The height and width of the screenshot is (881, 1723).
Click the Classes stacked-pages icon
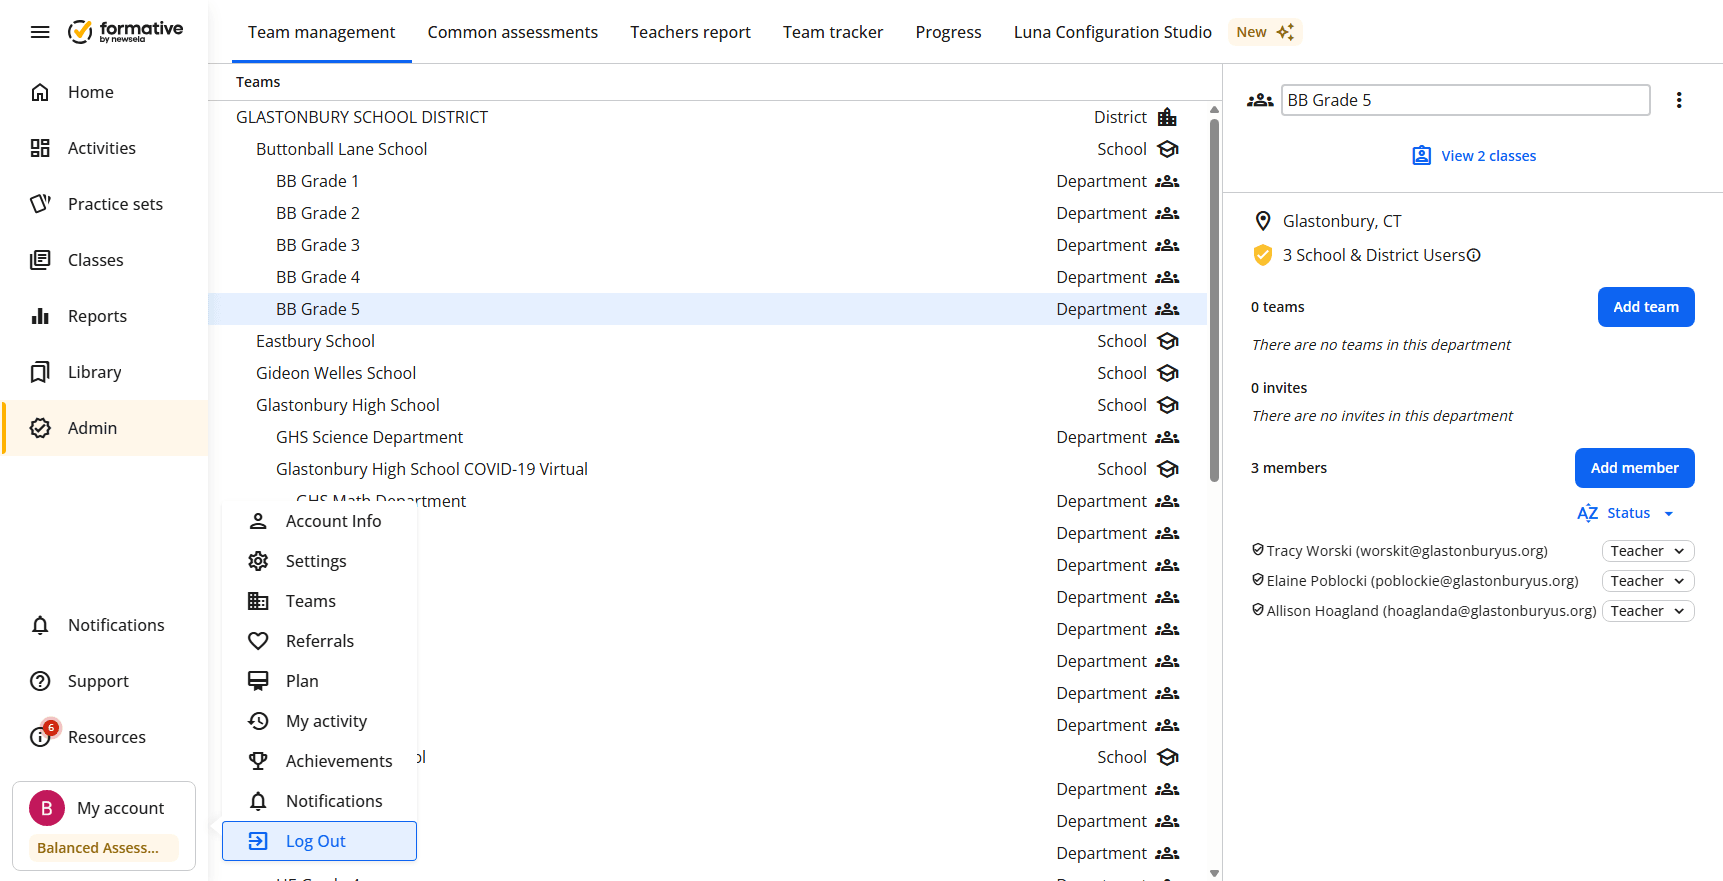tap(40, 260)
